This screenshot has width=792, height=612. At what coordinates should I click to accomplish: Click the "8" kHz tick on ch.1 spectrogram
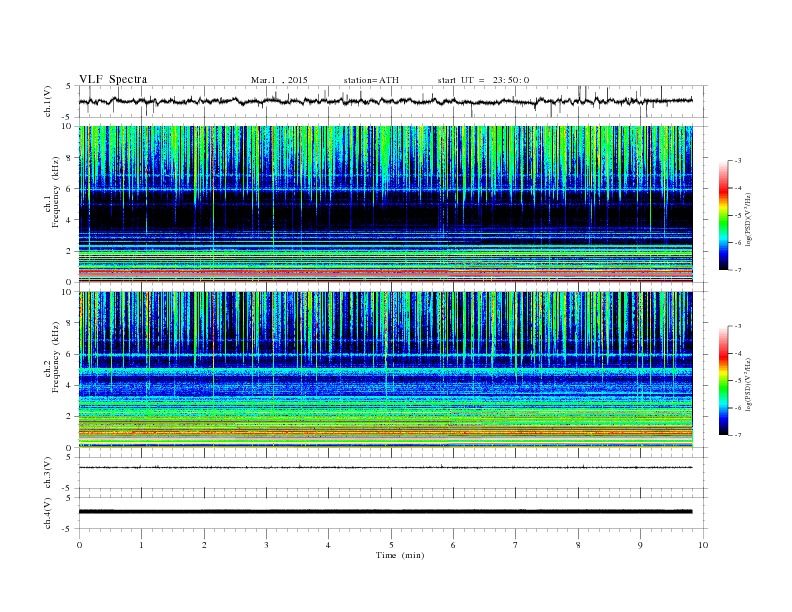click(70, 158)
